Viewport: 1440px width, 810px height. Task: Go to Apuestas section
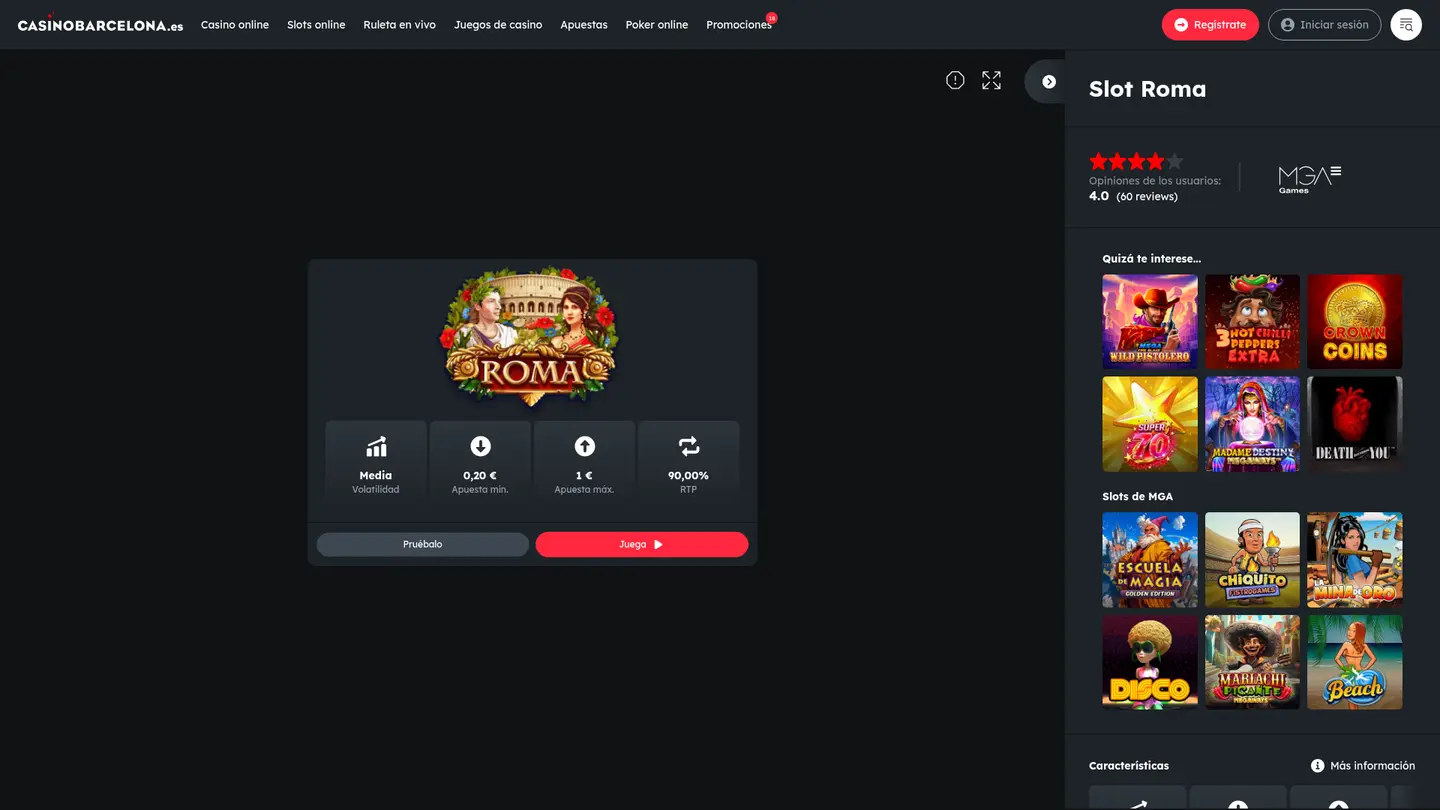click(584, 25)
